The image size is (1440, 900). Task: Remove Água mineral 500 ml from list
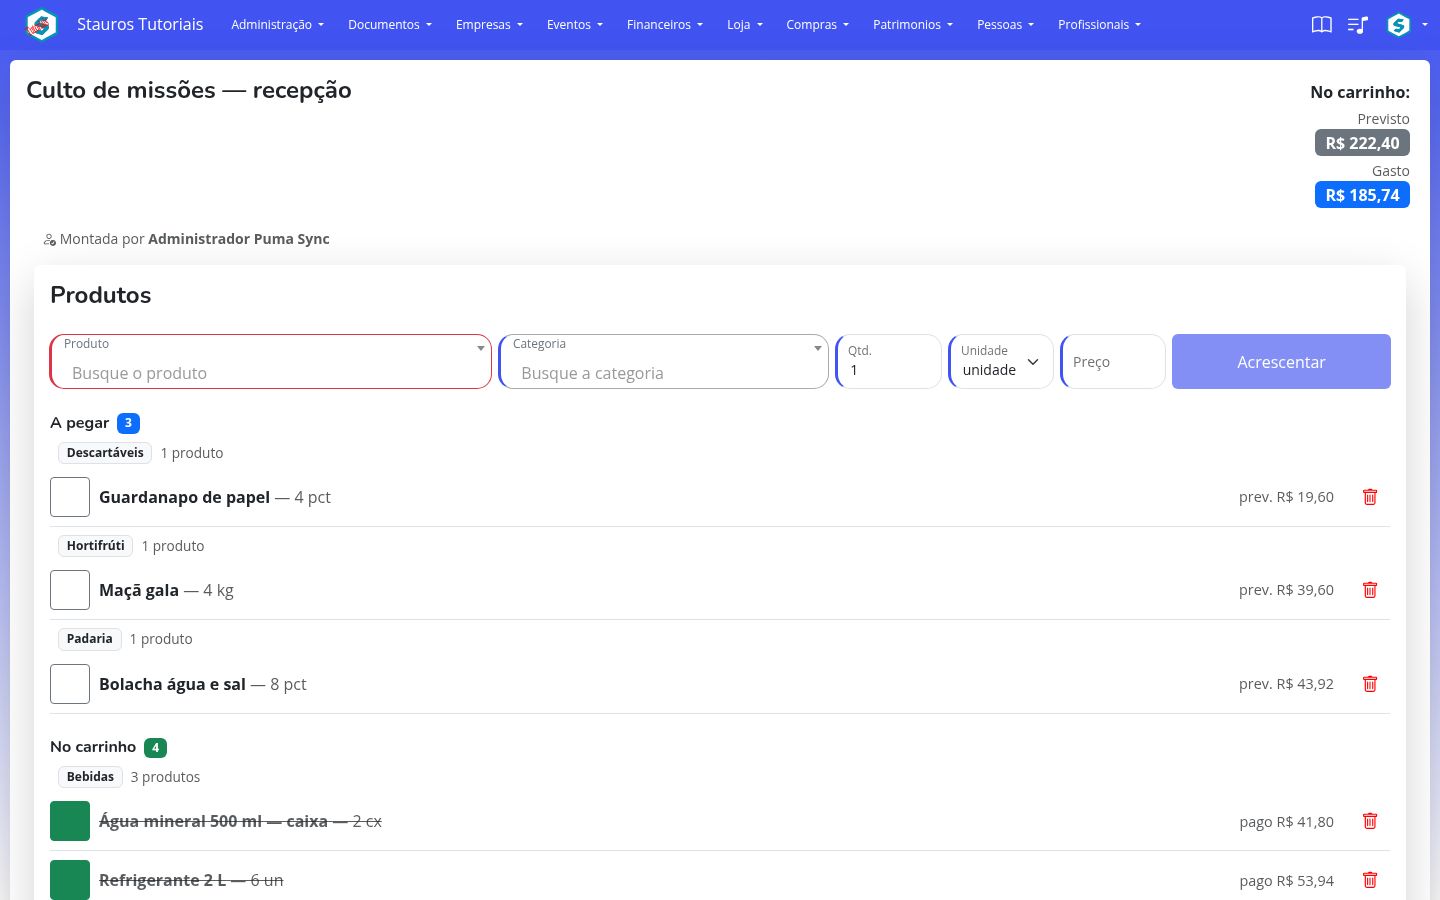click(x=1370, y=821)
